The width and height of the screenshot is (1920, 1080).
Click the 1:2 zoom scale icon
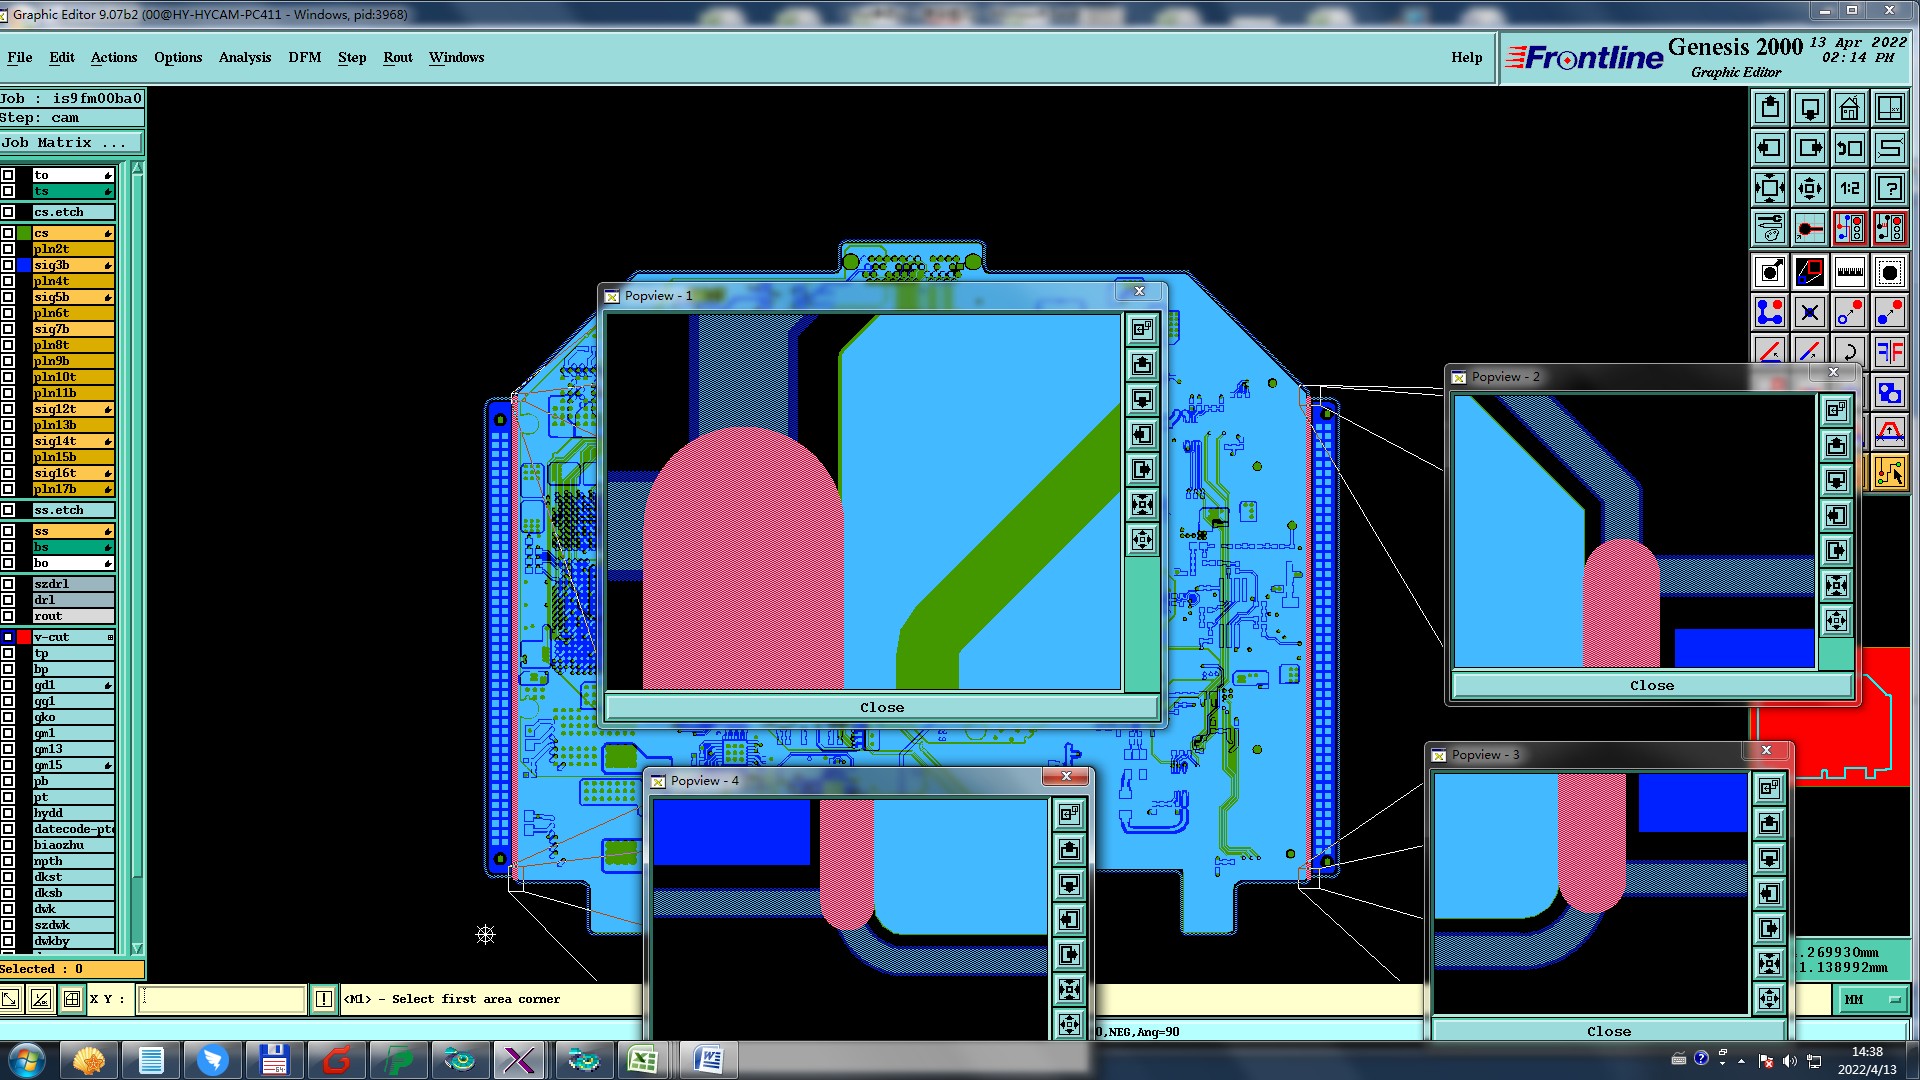point(1849,188)
